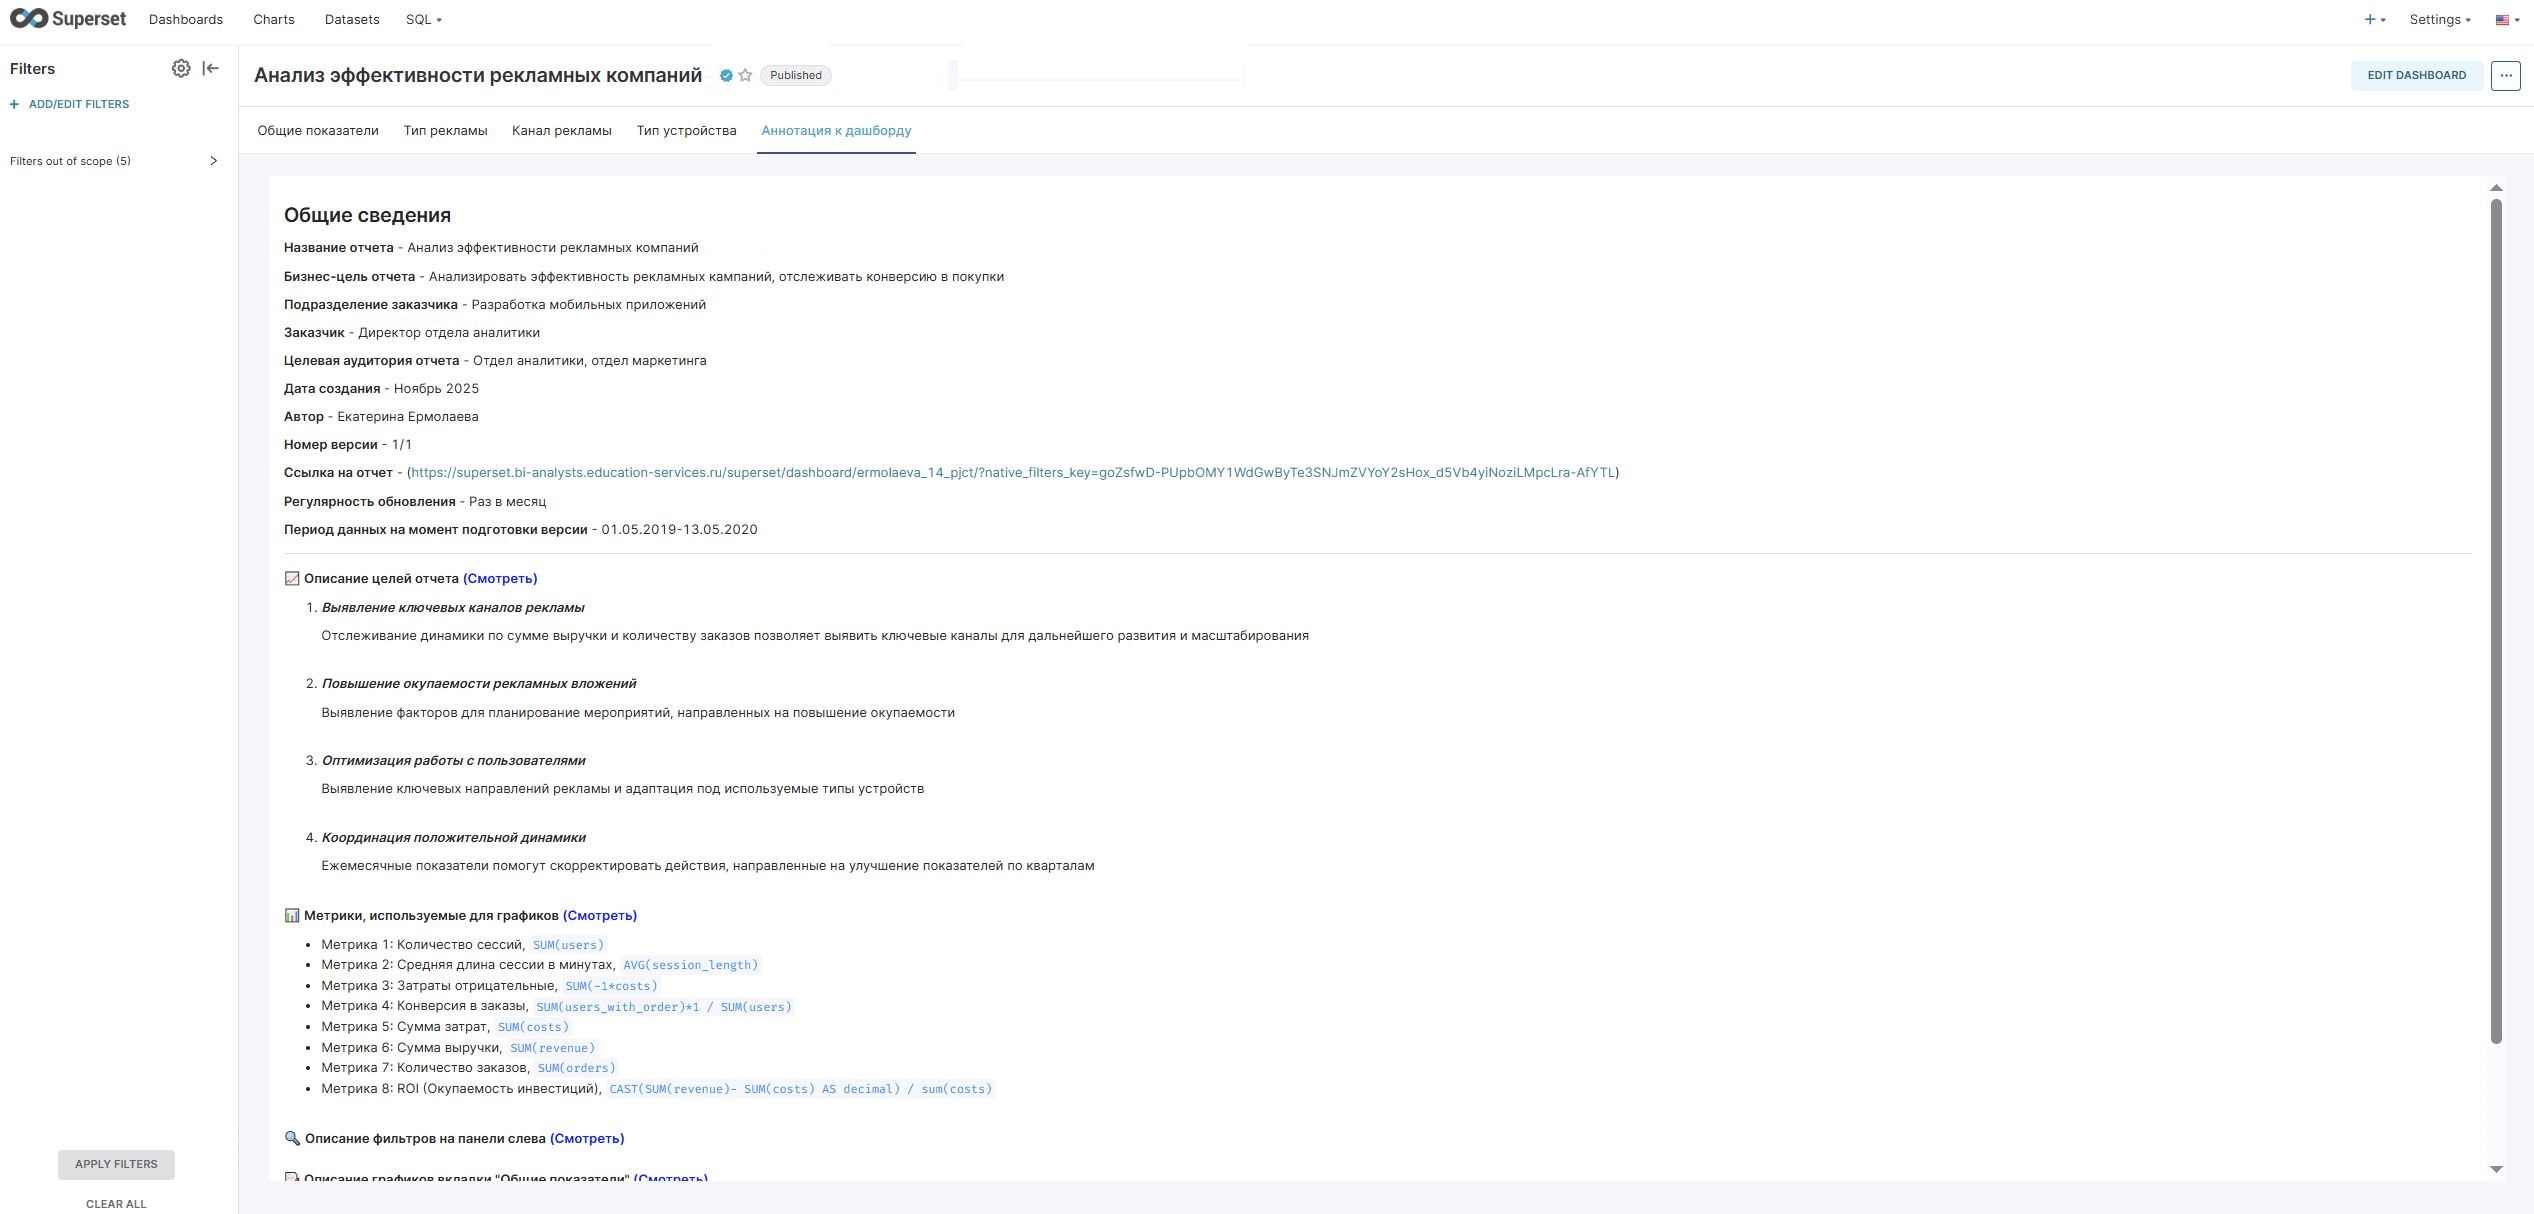This screenshot has width=2534, height=1214.
Task: Switch to the Канал рекламы tab
Action: [561, 131]
